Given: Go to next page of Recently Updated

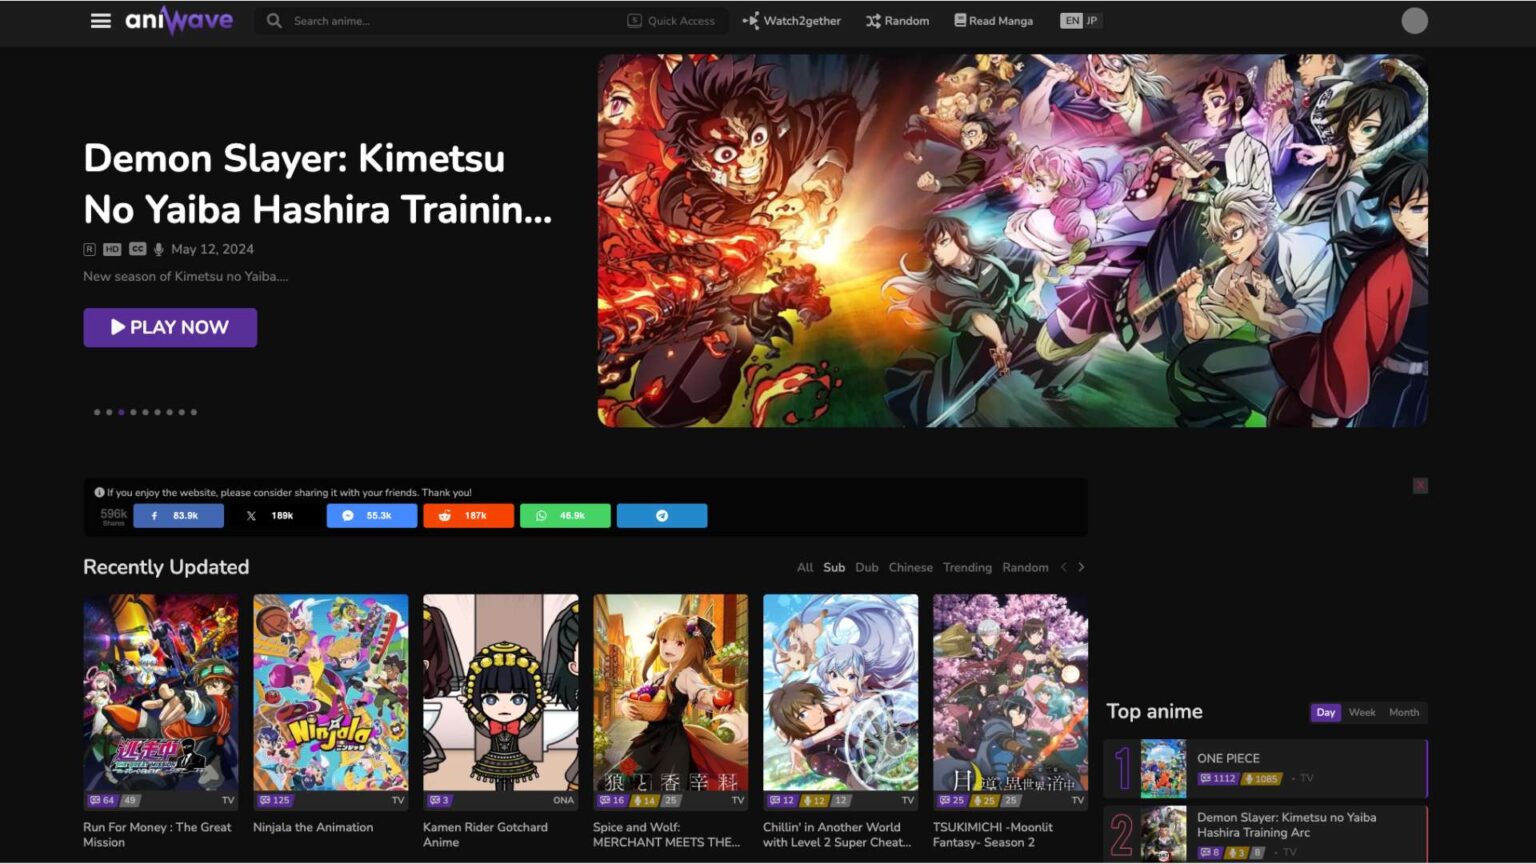Looking at the screenshot, I should click(x=1081, y=567).
